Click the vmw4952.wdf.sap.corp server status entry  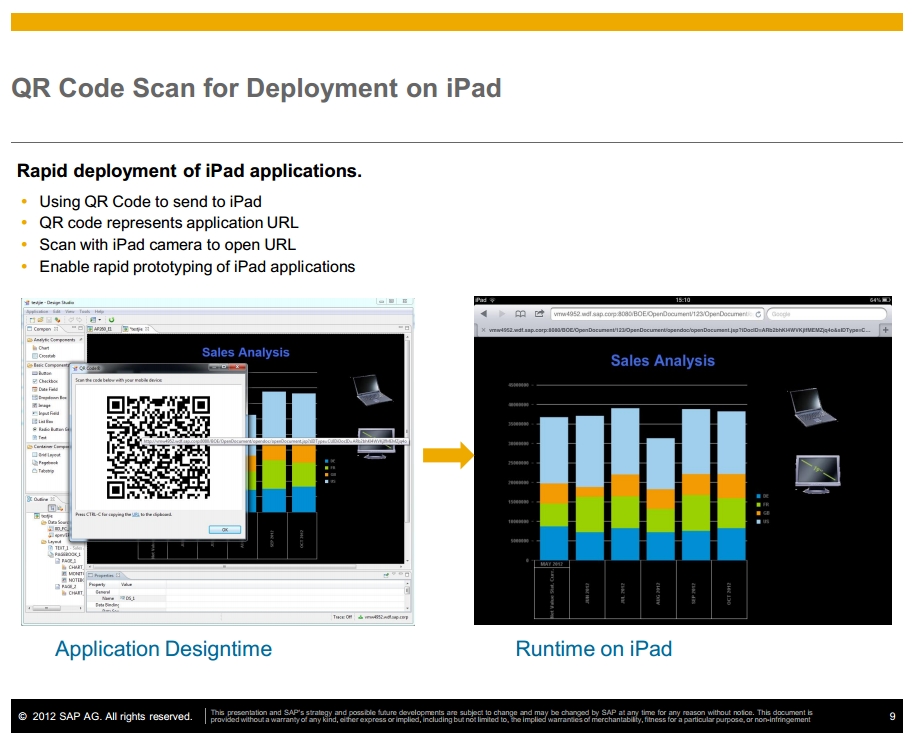(383, 617)
